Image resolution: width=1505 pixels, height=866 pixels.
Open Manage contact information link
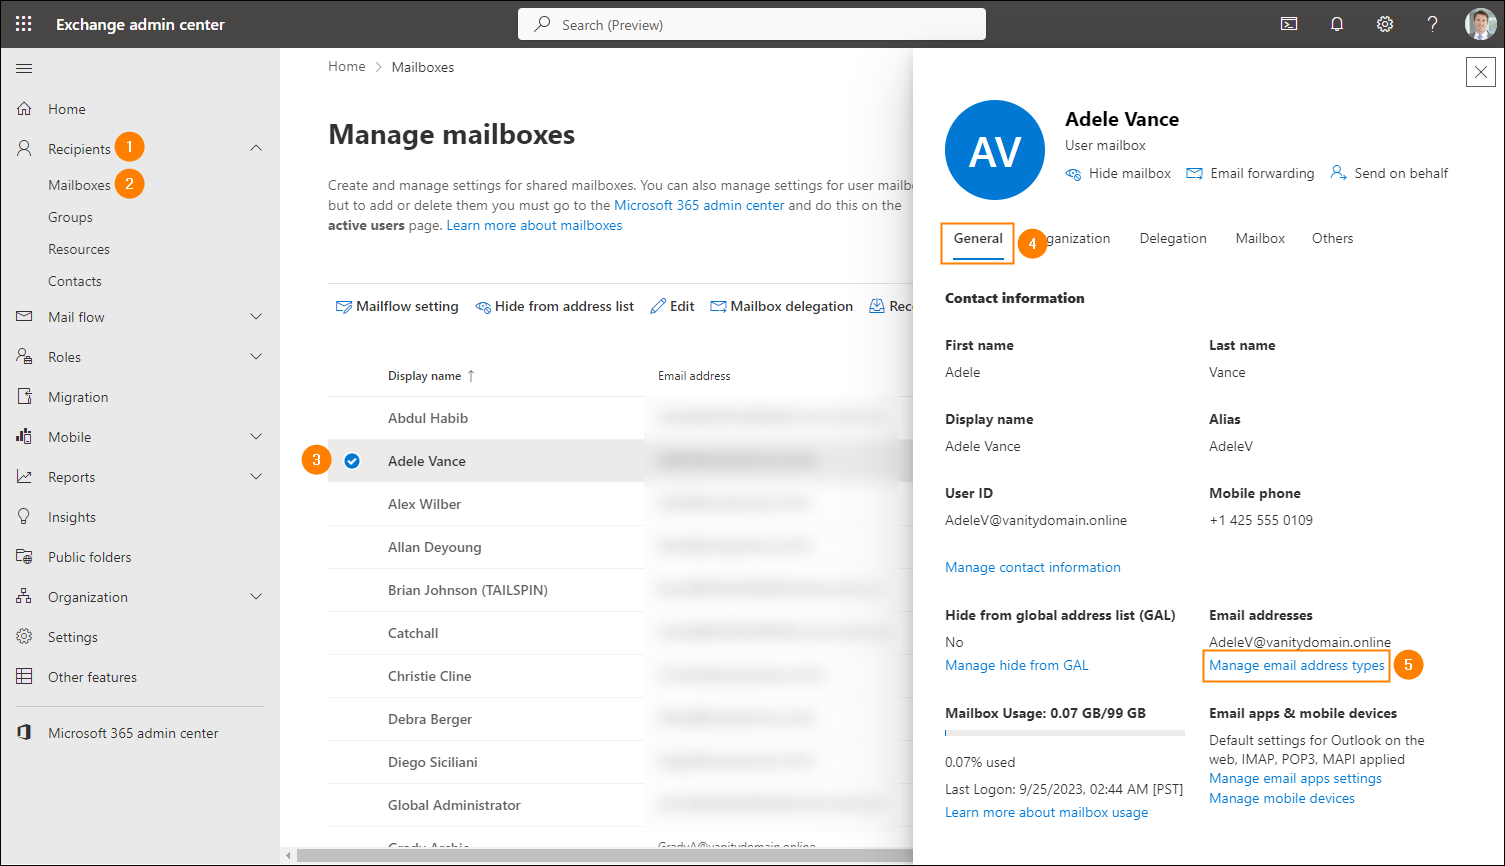(x=1033, y=567)
